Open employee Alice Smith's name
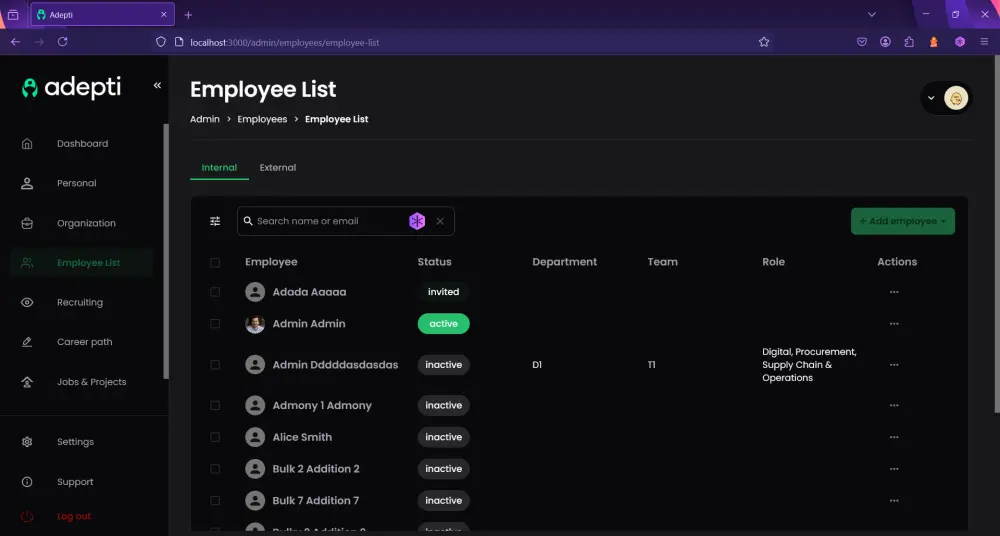The width and height of the screenshot is (1000, 536). click(x=302, y=437)
